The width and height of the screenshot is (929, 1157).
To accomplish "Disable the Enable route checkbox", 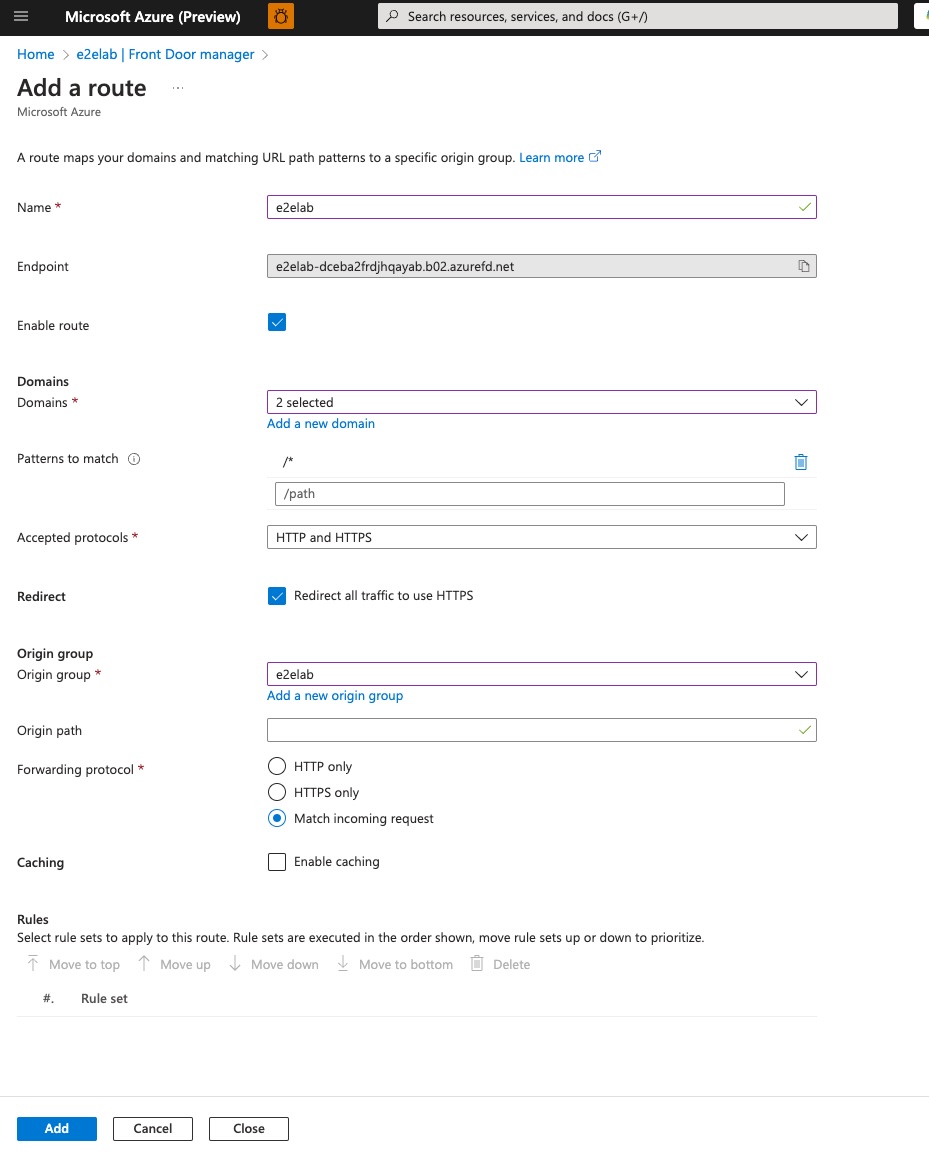I will pyautogui.click(x=276, y=322).
